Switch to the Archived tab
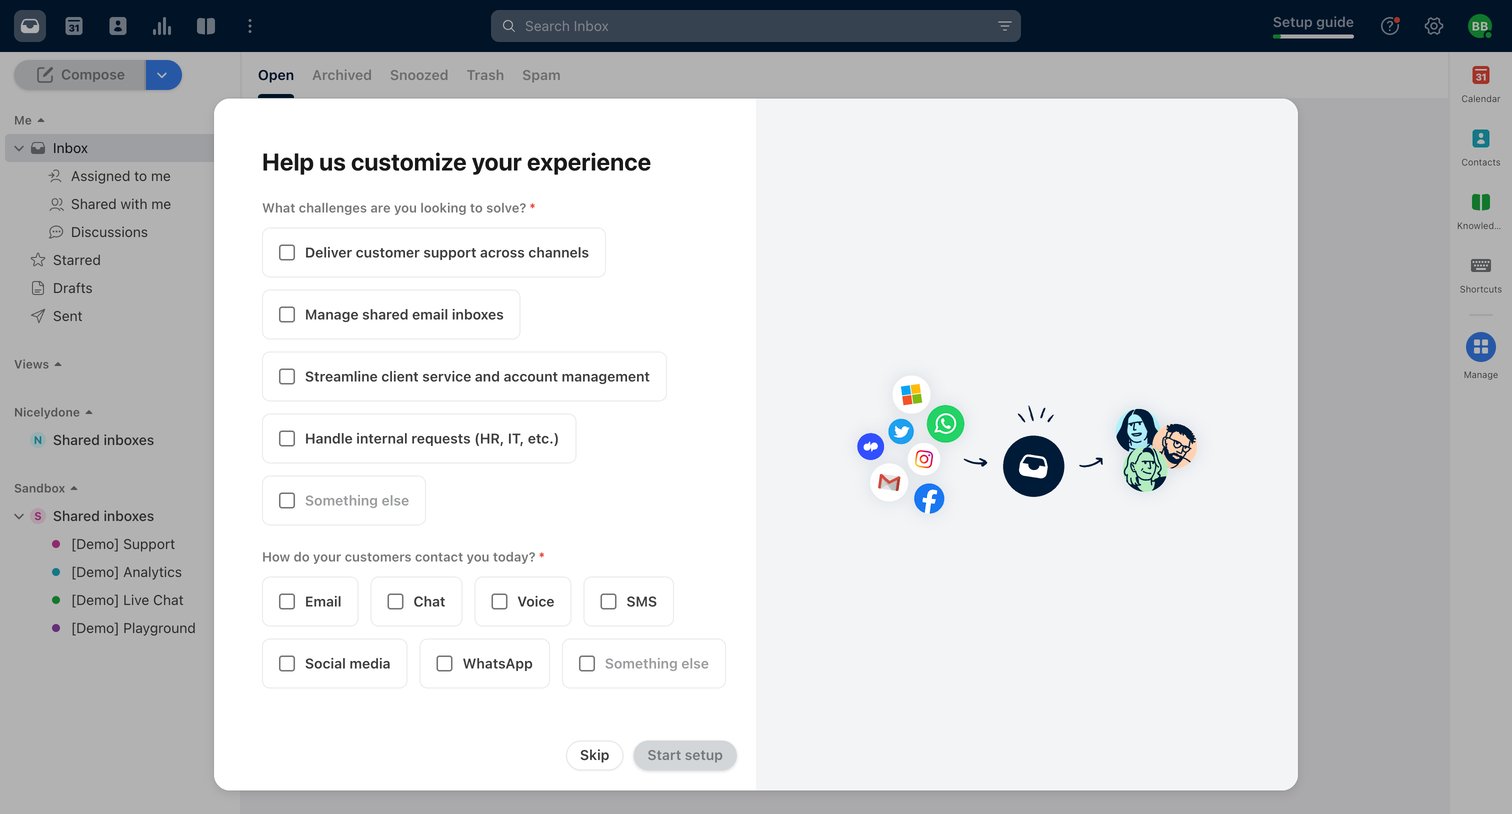Screen dimensions: 1512x814 [x=342, y=75]
